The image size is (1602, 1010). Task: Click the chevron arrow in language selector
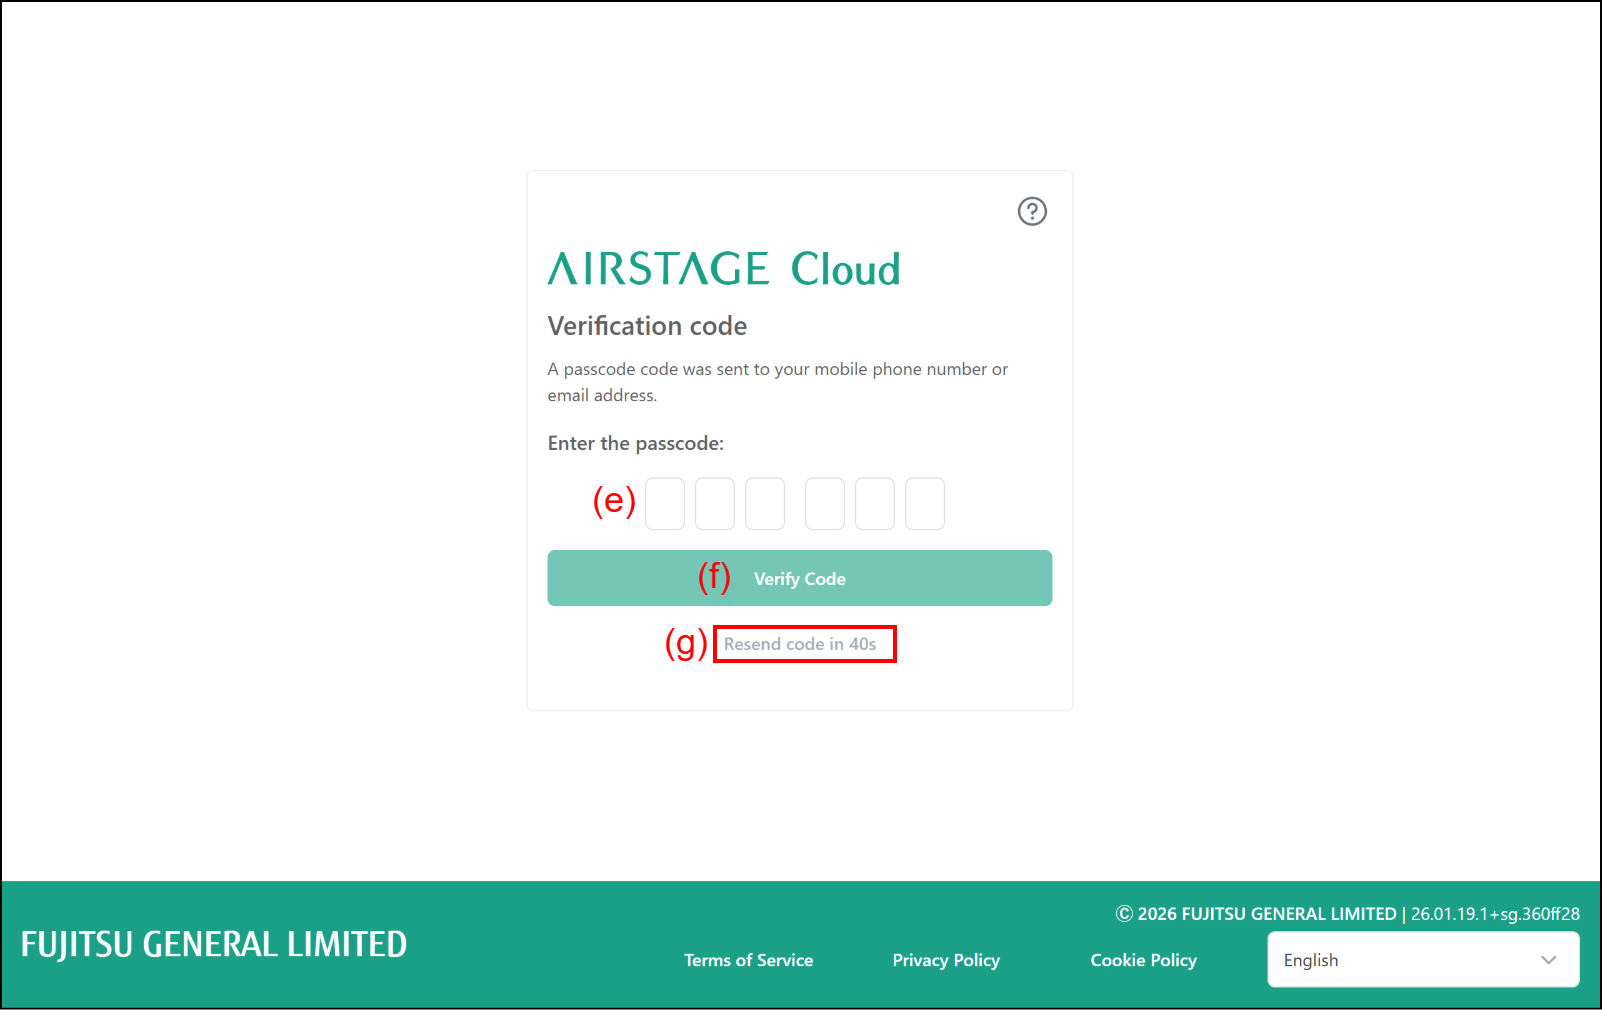(1549, 960)
